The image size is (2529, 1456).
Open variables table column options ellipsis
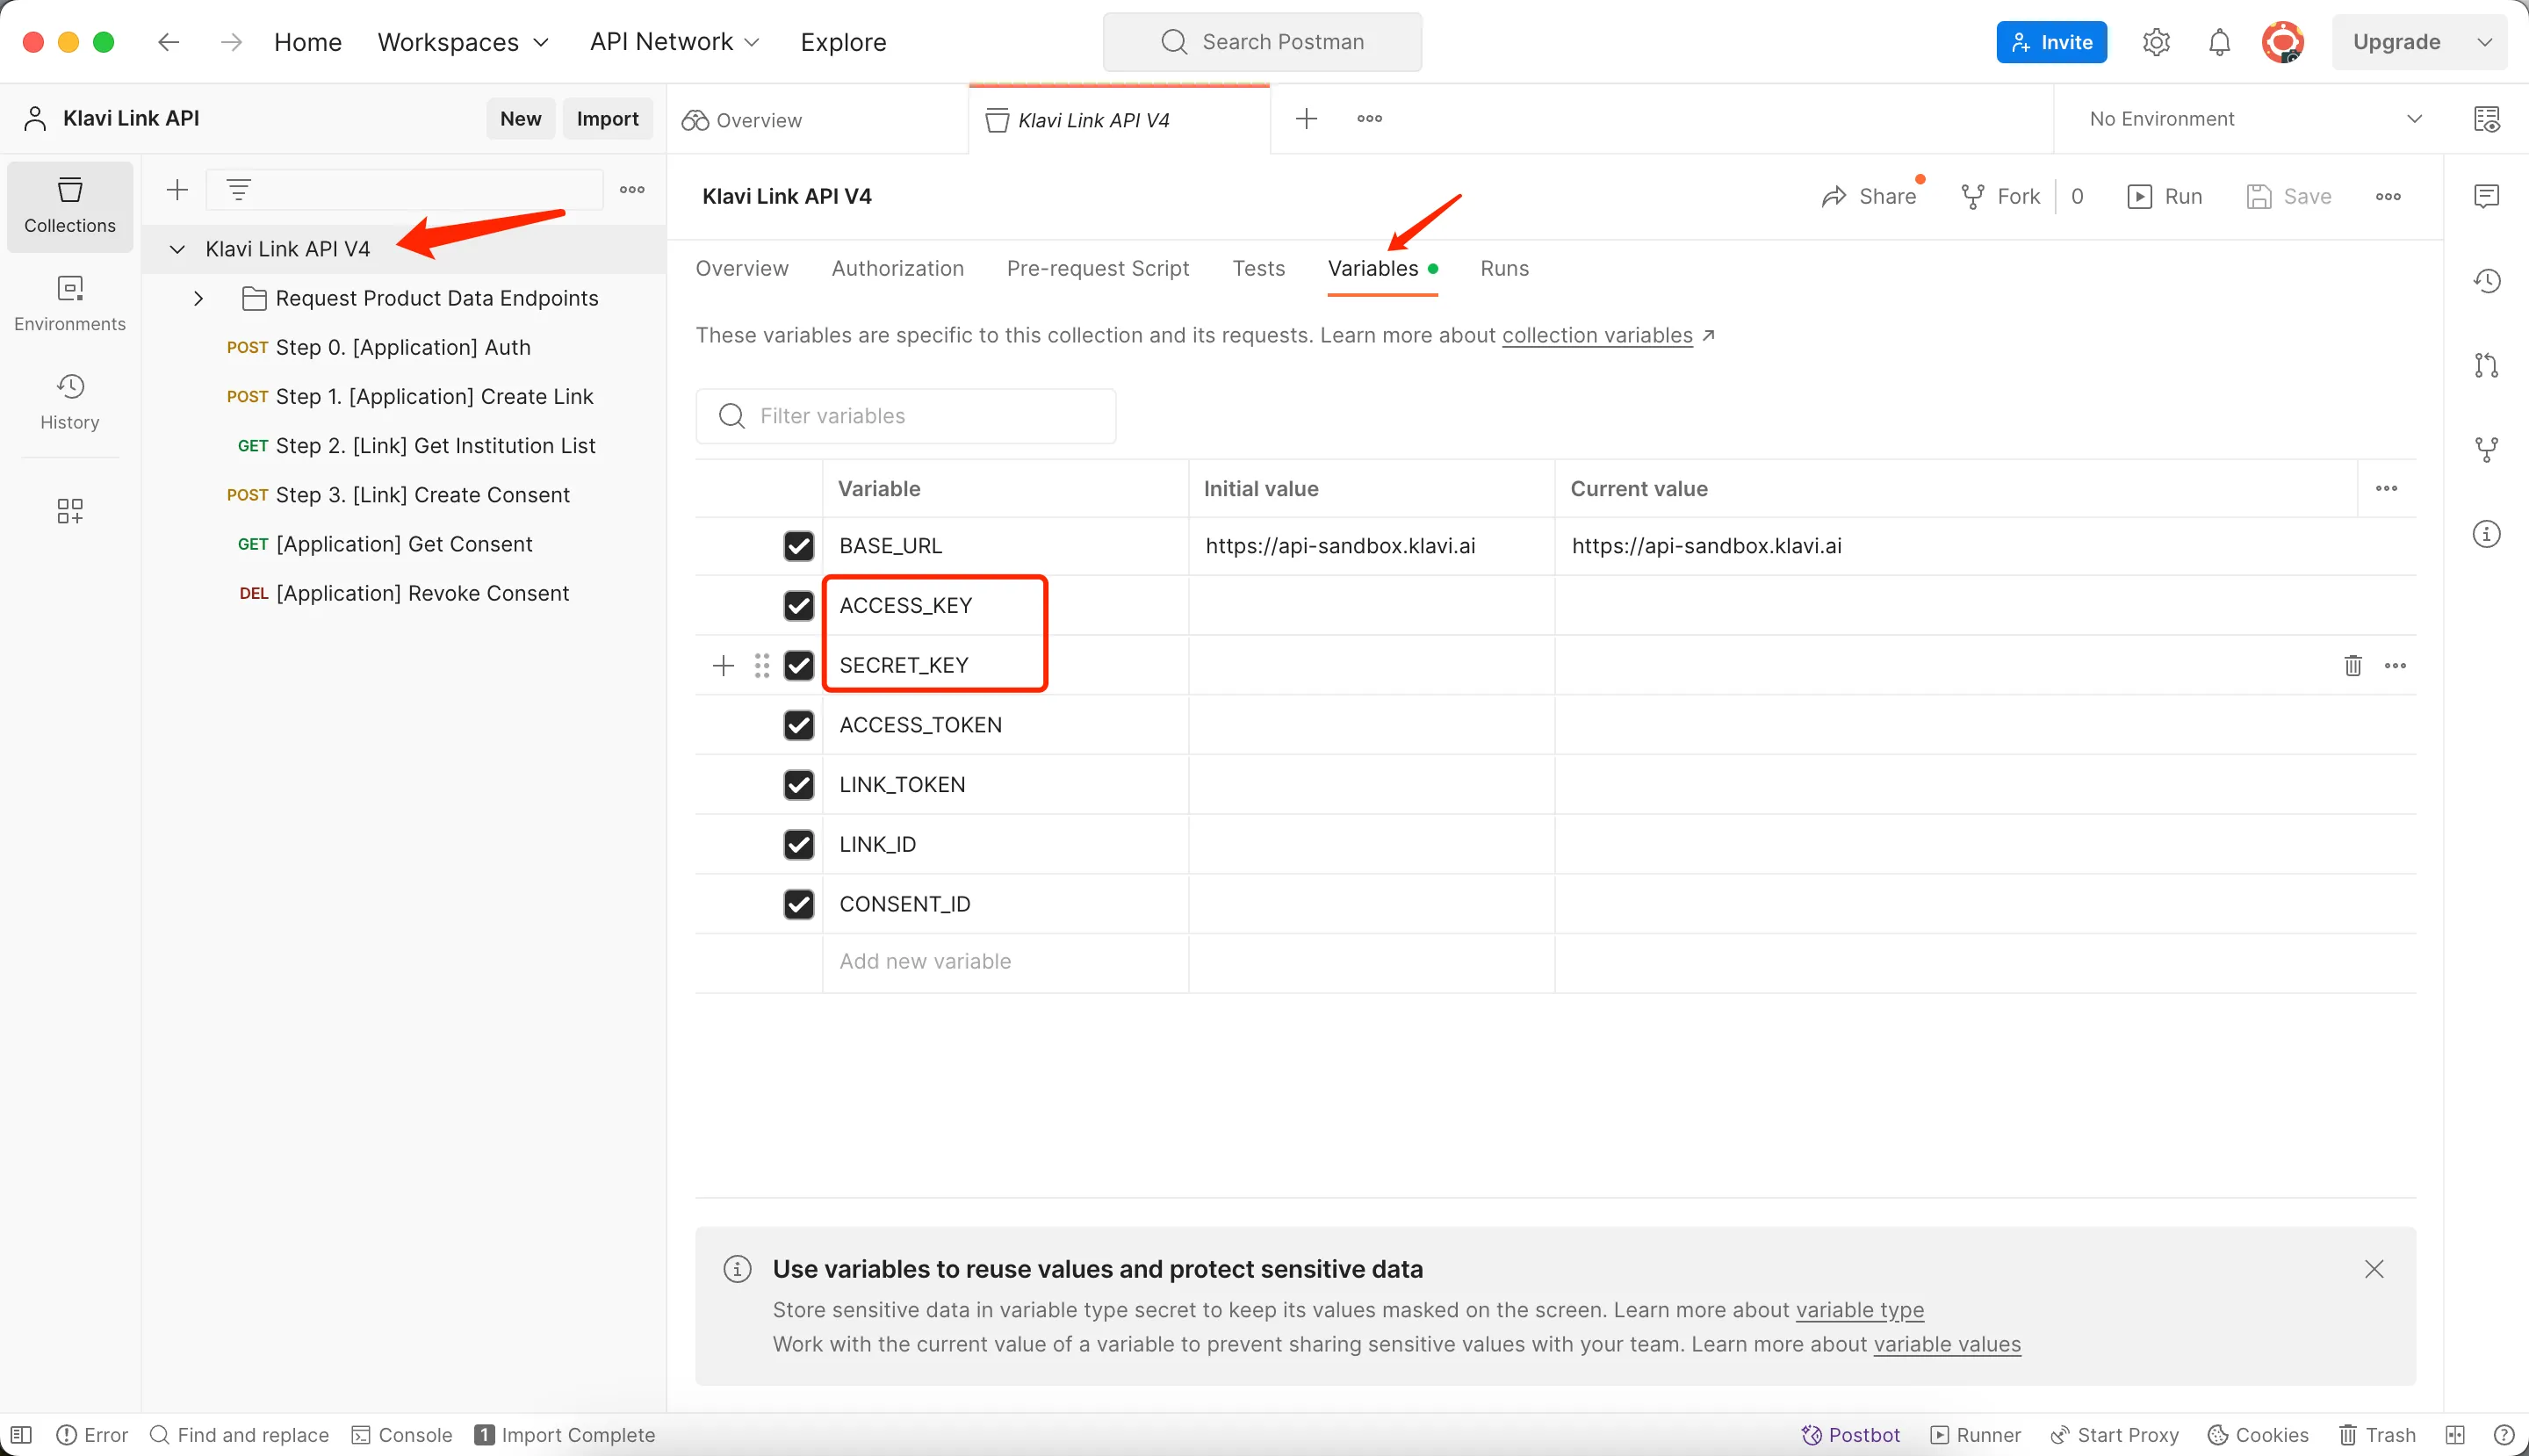tap(2386, 488)
